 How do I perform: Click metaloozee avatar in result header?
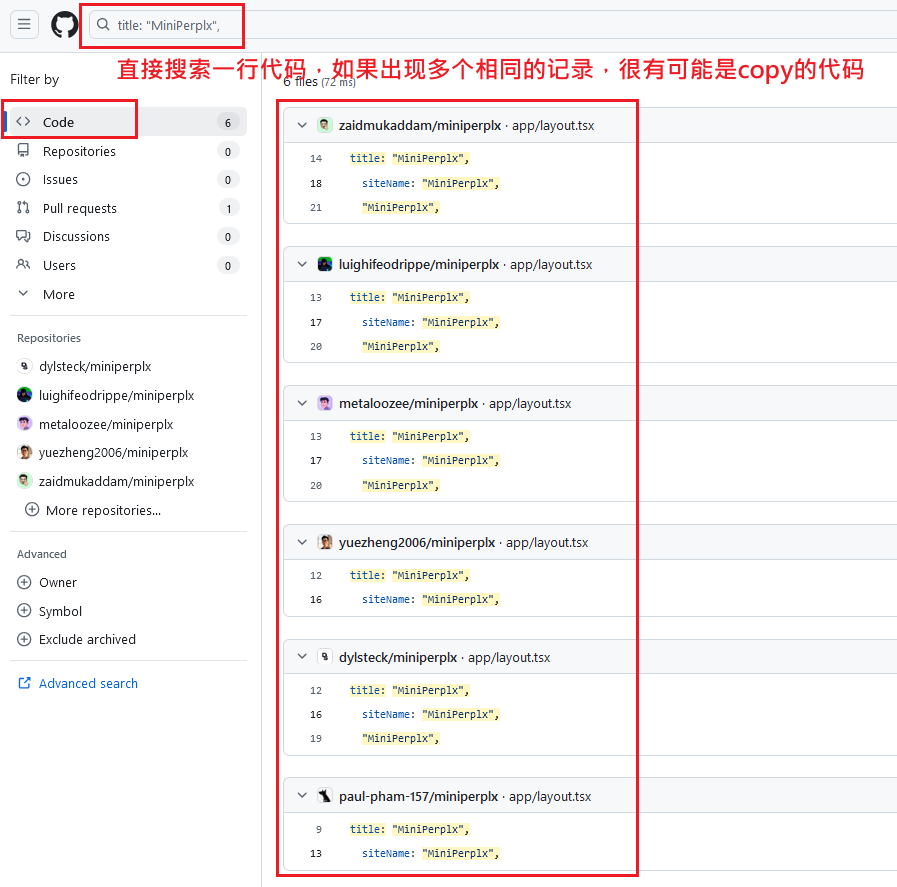pyautogui.click(x=324, y=403)
